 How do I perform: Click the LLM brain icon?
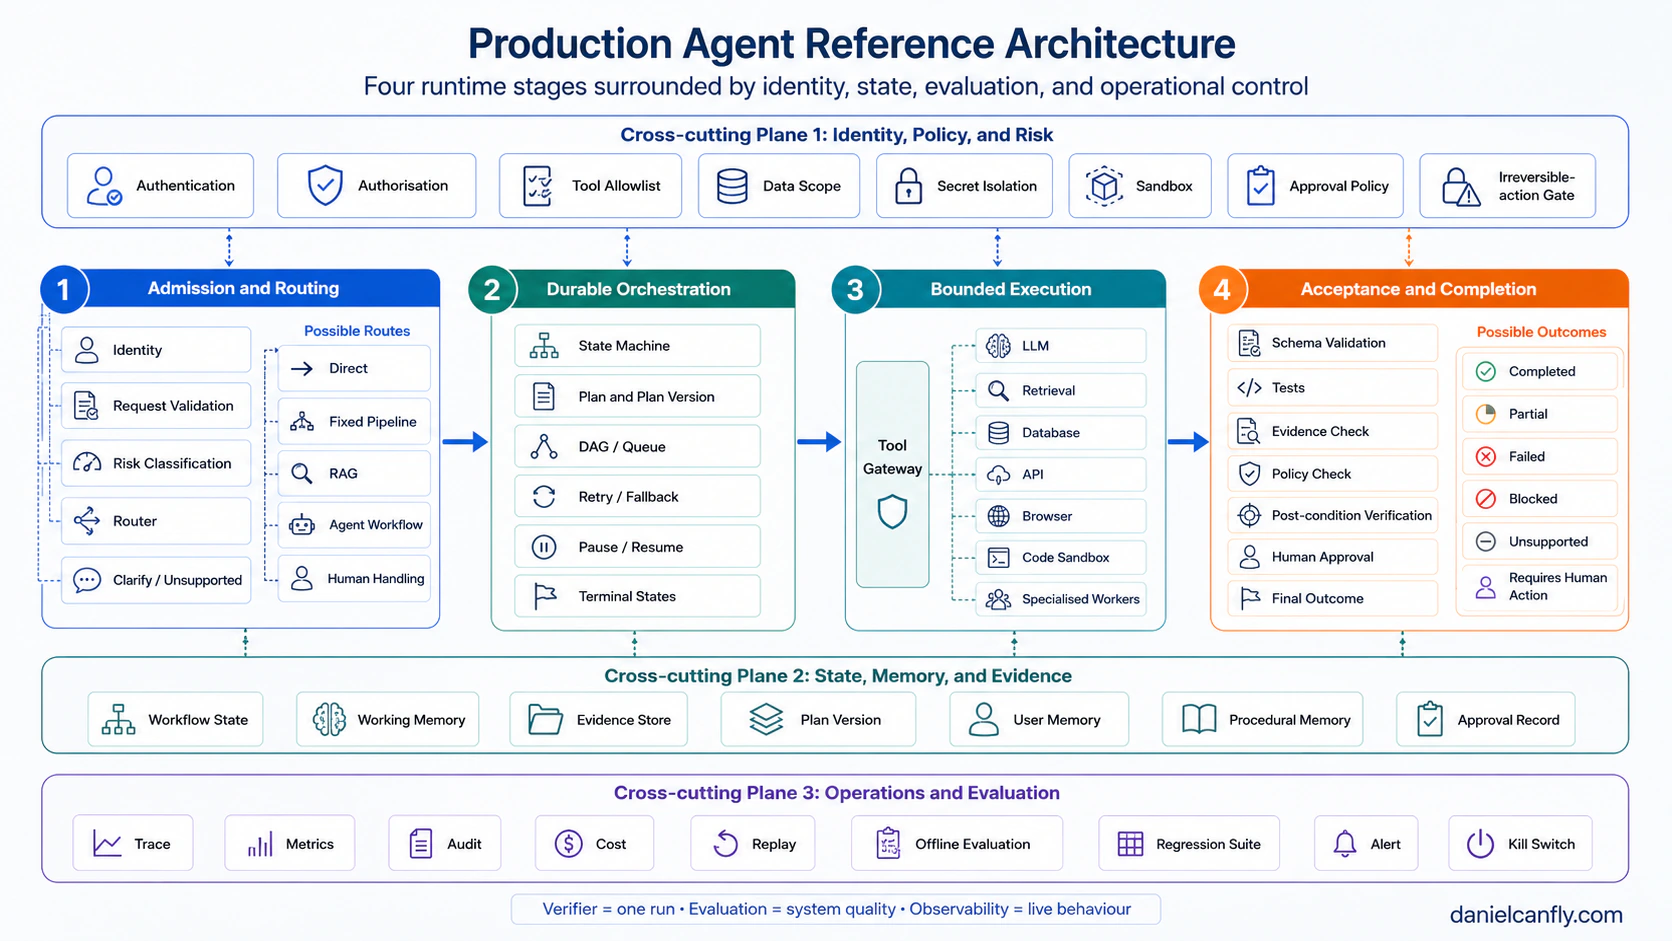(998, 346)
